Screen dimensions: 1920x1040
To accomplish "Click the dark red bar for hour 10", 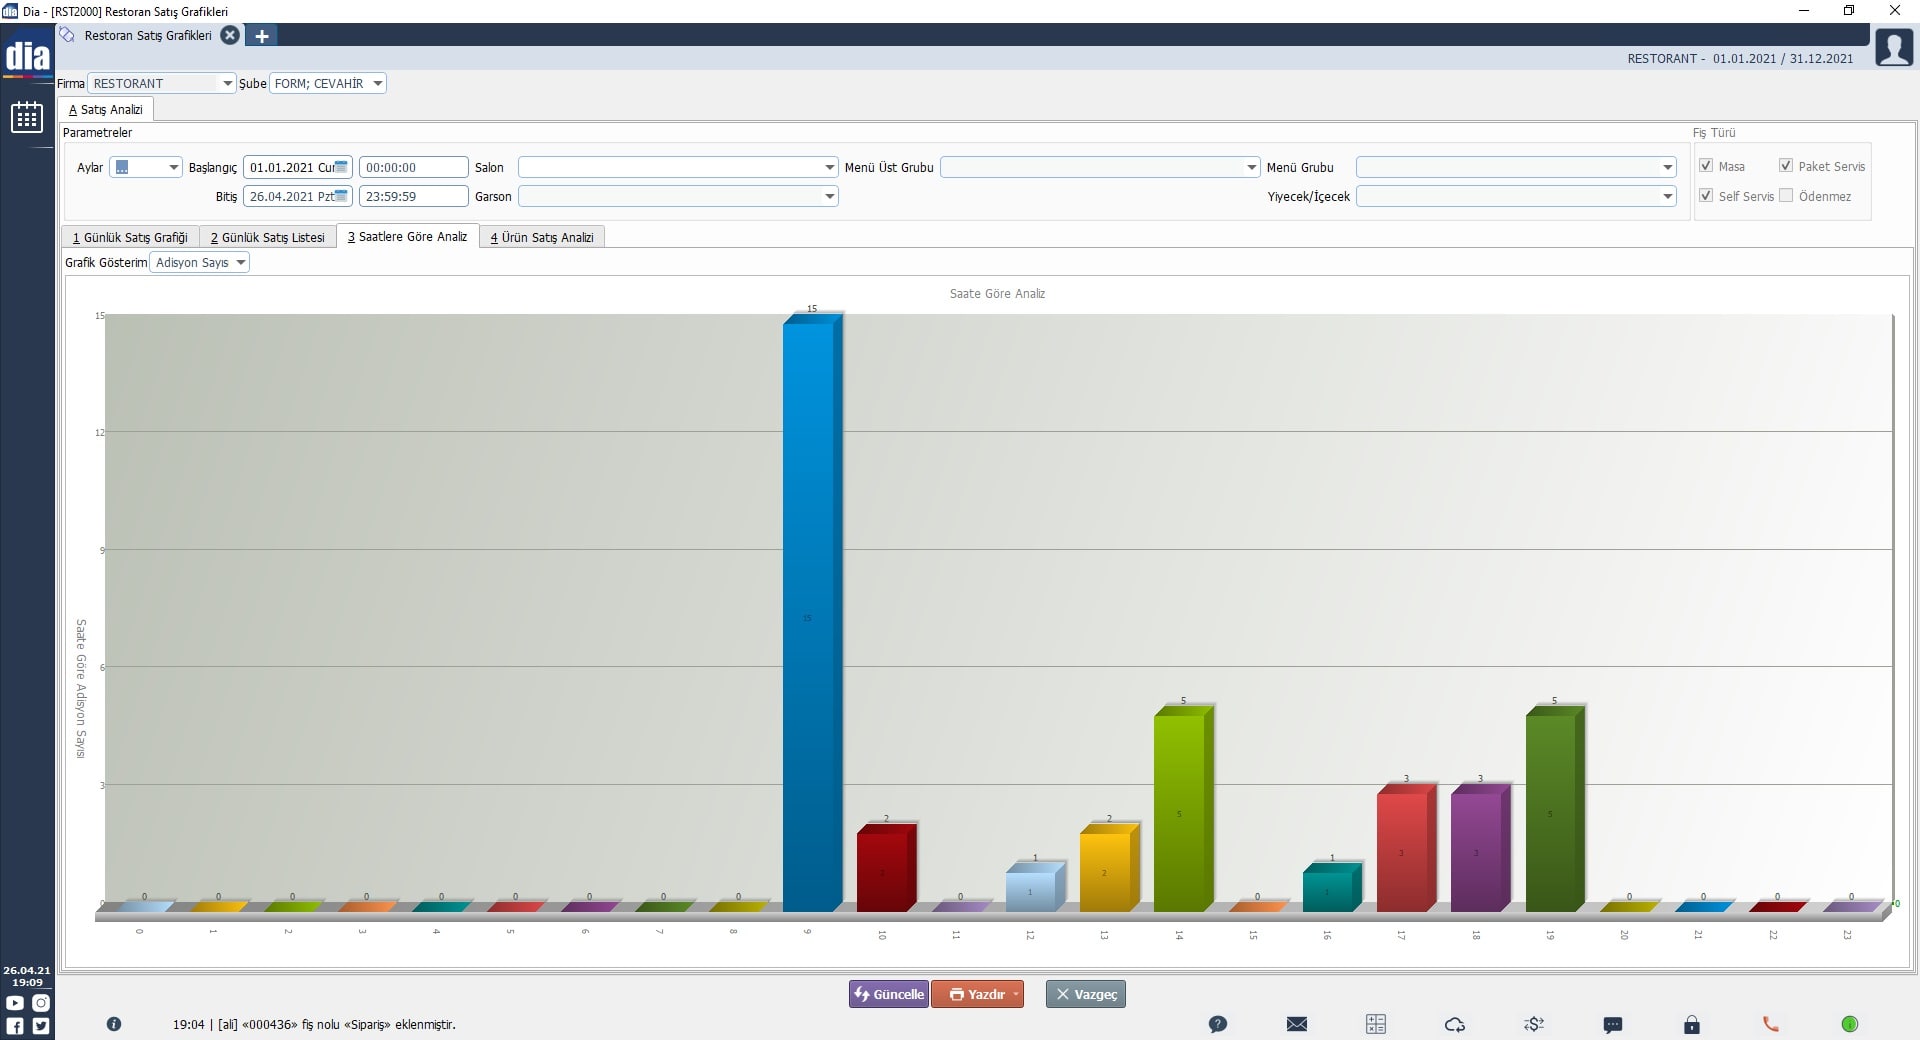I will coord(886,868).
